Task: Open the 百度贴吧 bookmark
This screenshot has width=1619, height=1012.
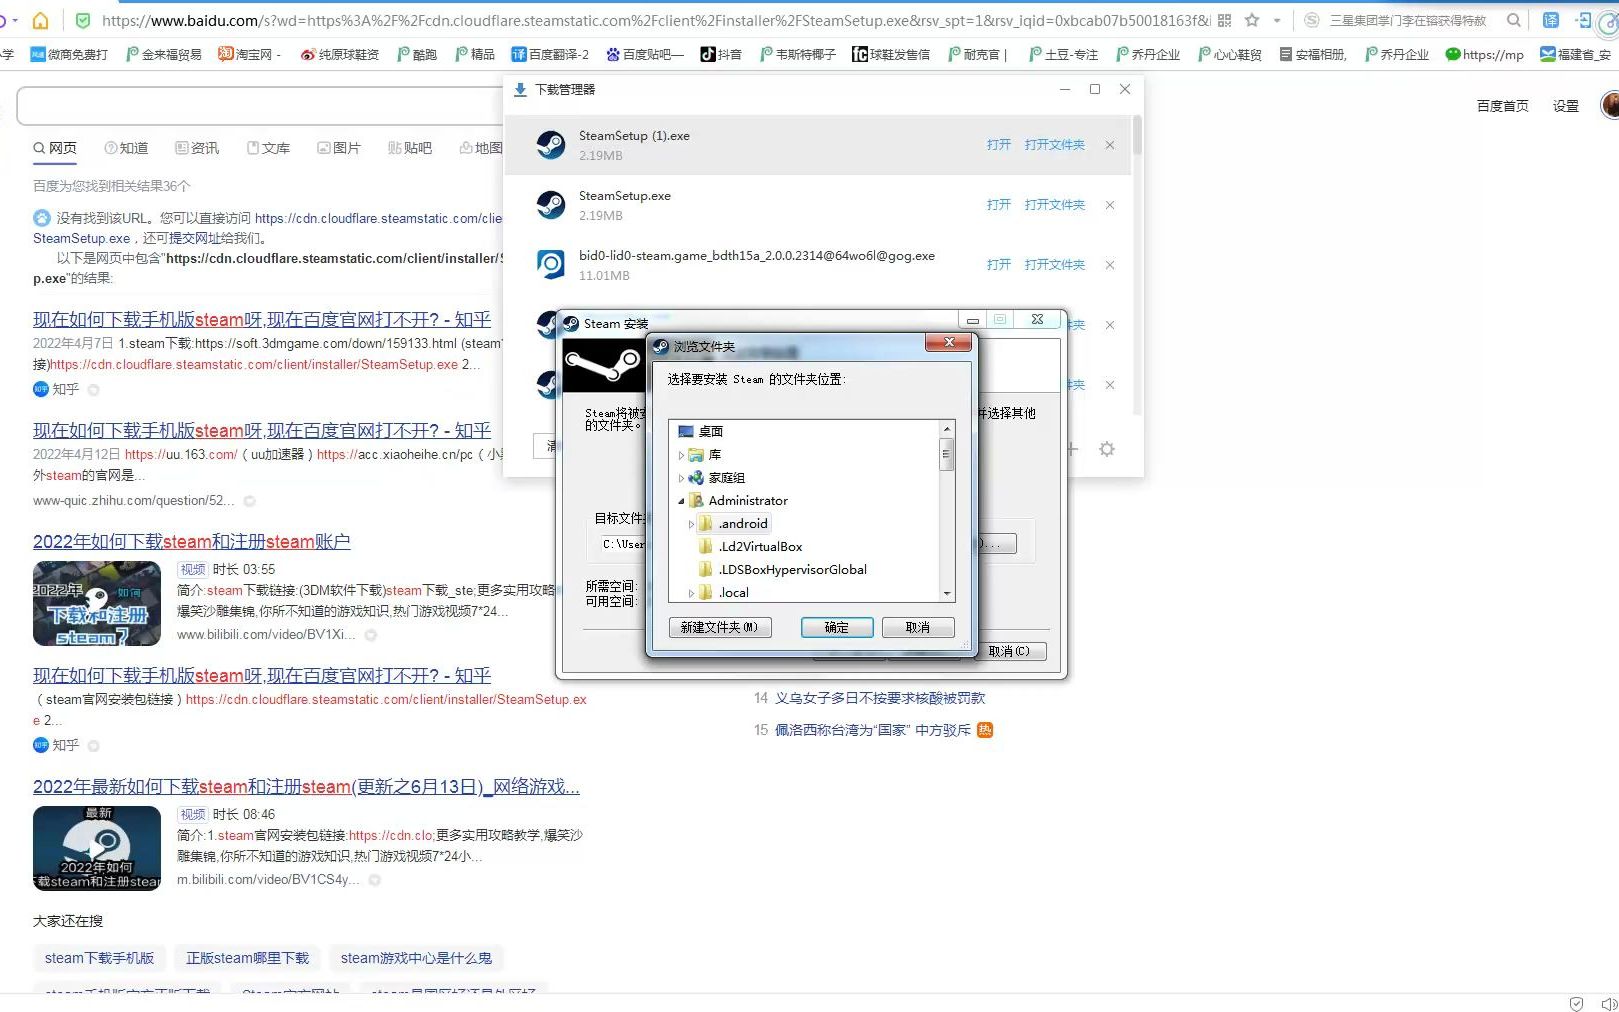Action: click(x=646, y=54)
